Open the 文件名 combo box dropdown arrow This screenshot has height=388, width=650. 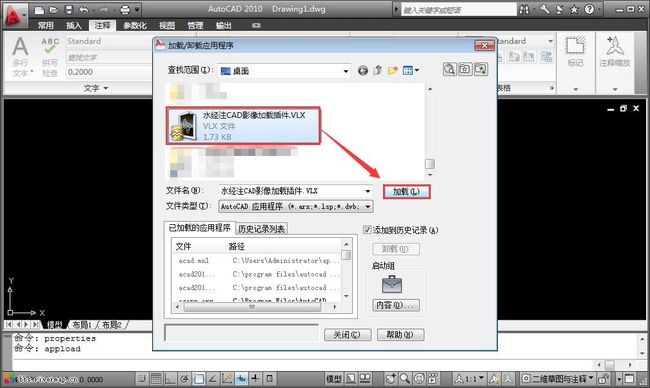coord(367,191)
